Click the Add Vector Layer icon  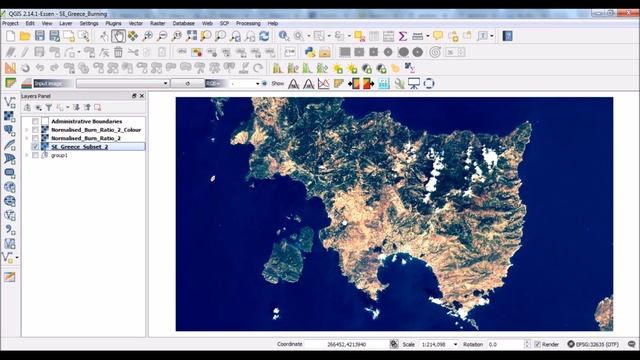point(10,102)
